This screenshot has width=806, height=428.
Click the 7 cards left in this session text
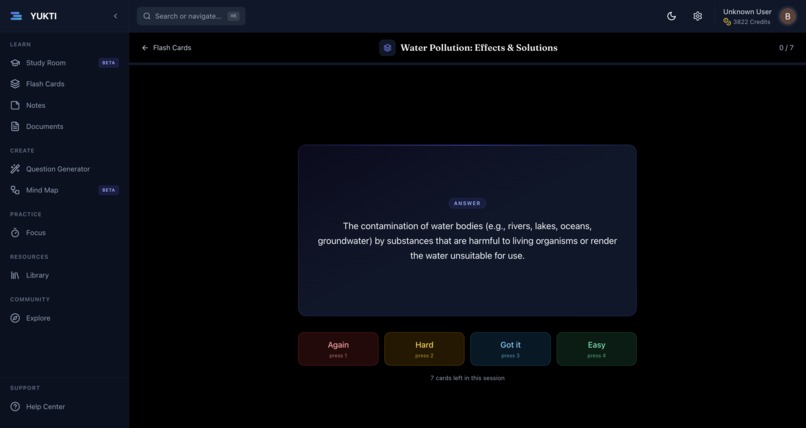pos(467,378)
